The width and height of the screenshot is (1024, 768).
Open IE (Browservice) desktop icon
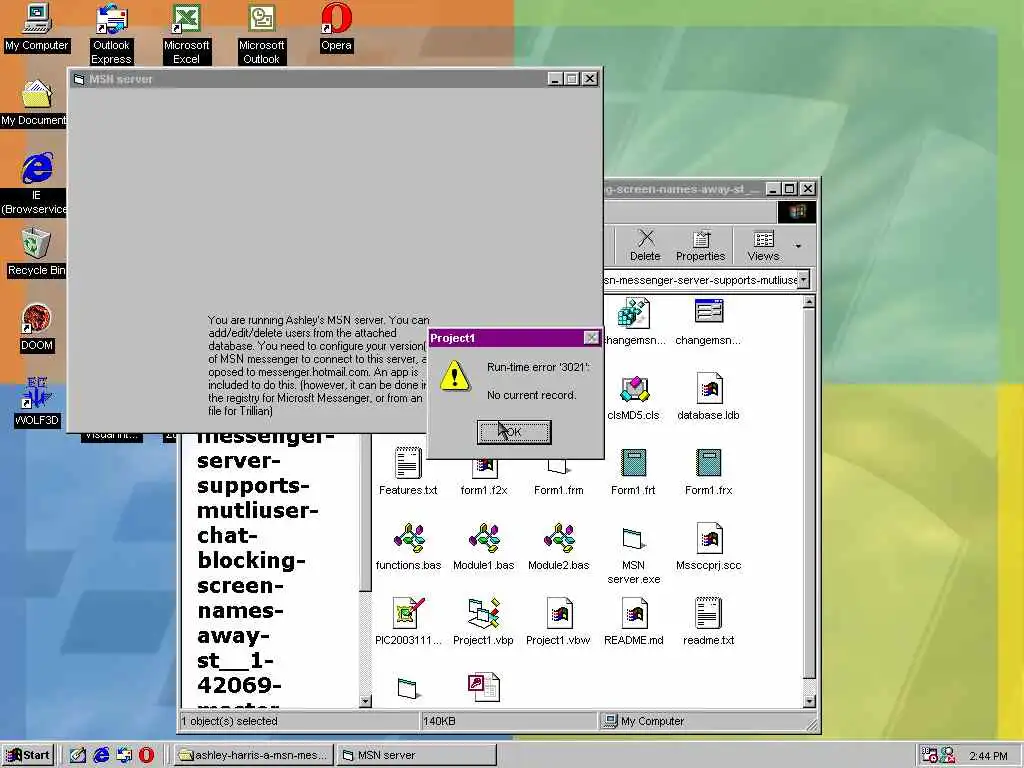tap(35, 184)
